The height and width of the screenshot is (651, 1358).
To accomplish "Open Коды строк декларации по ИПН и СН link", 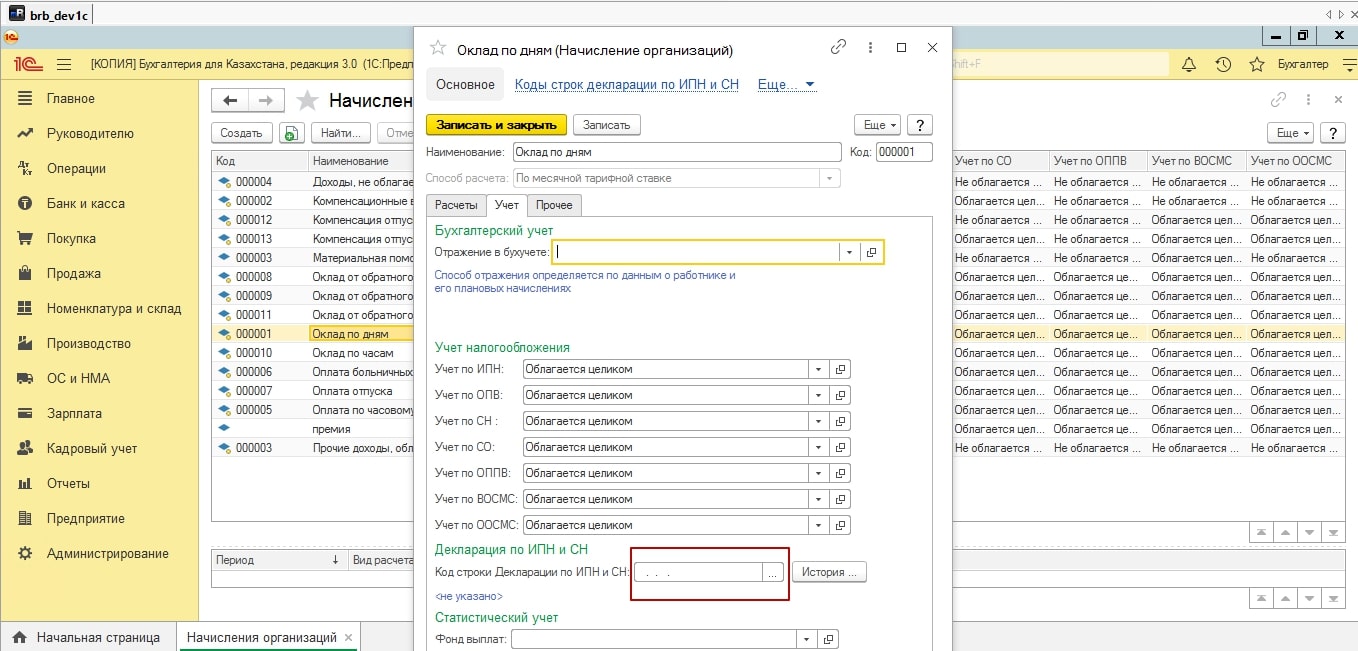I will pyautogui.click(x=626, y=85).
